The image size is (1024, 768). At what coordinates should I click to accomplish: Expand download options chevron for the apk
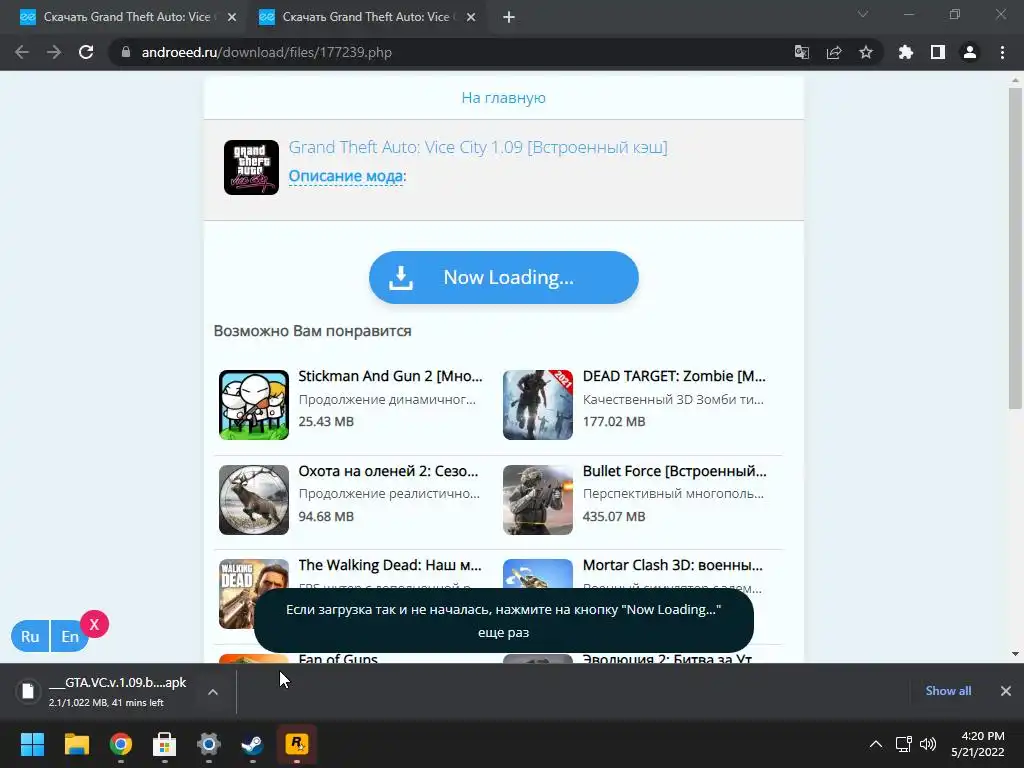tap(213, 692)
